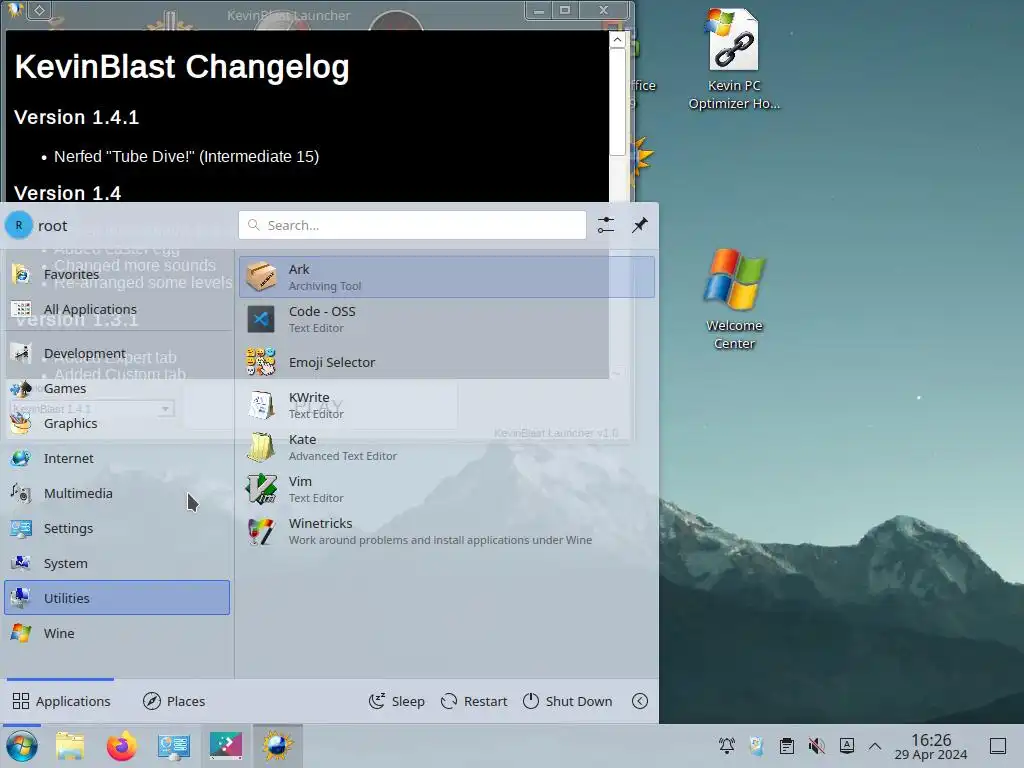Switch to Applications tab

point(61,701)
